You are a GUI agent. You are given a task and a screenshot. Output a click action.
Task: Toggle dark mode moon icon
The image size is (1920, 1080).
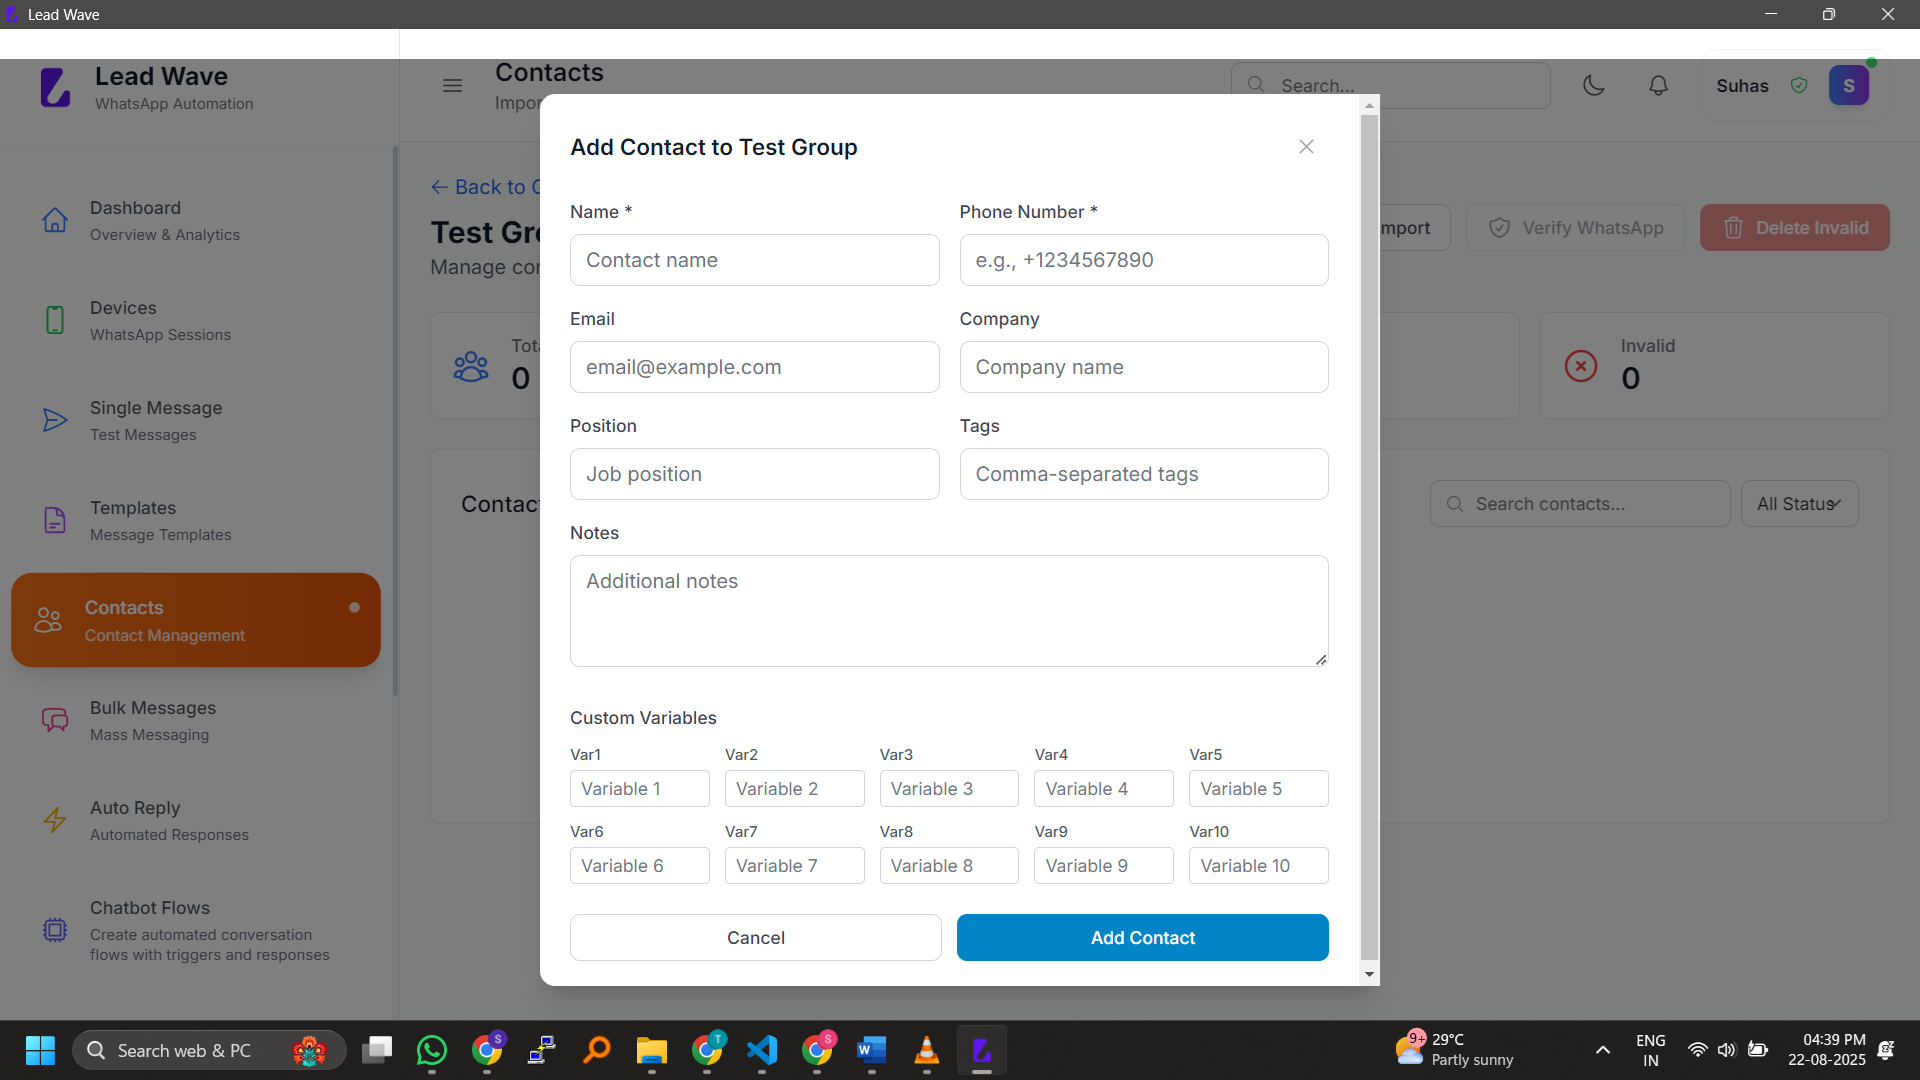[1594, 86]
